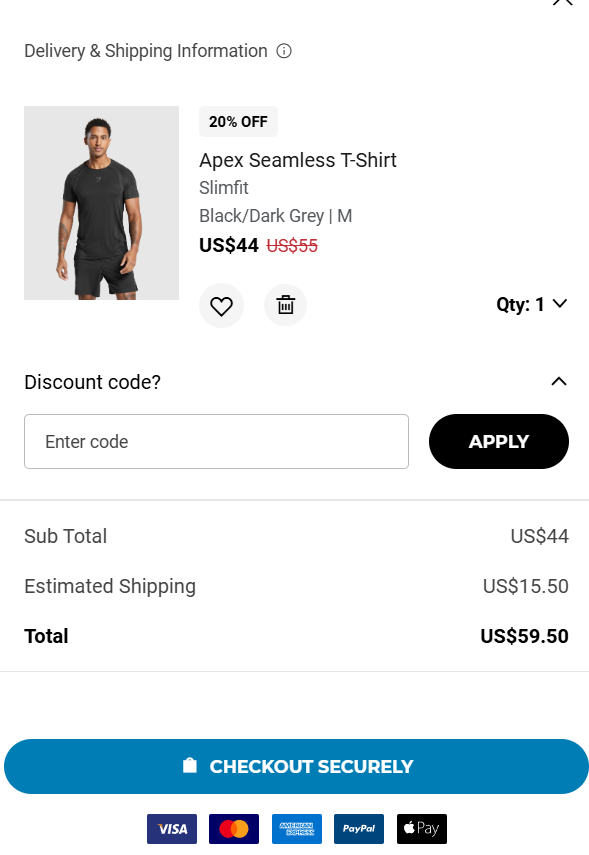589x855 pixels.
Task: Click the PayPal payment icon
Action: [x=359, y=829]
